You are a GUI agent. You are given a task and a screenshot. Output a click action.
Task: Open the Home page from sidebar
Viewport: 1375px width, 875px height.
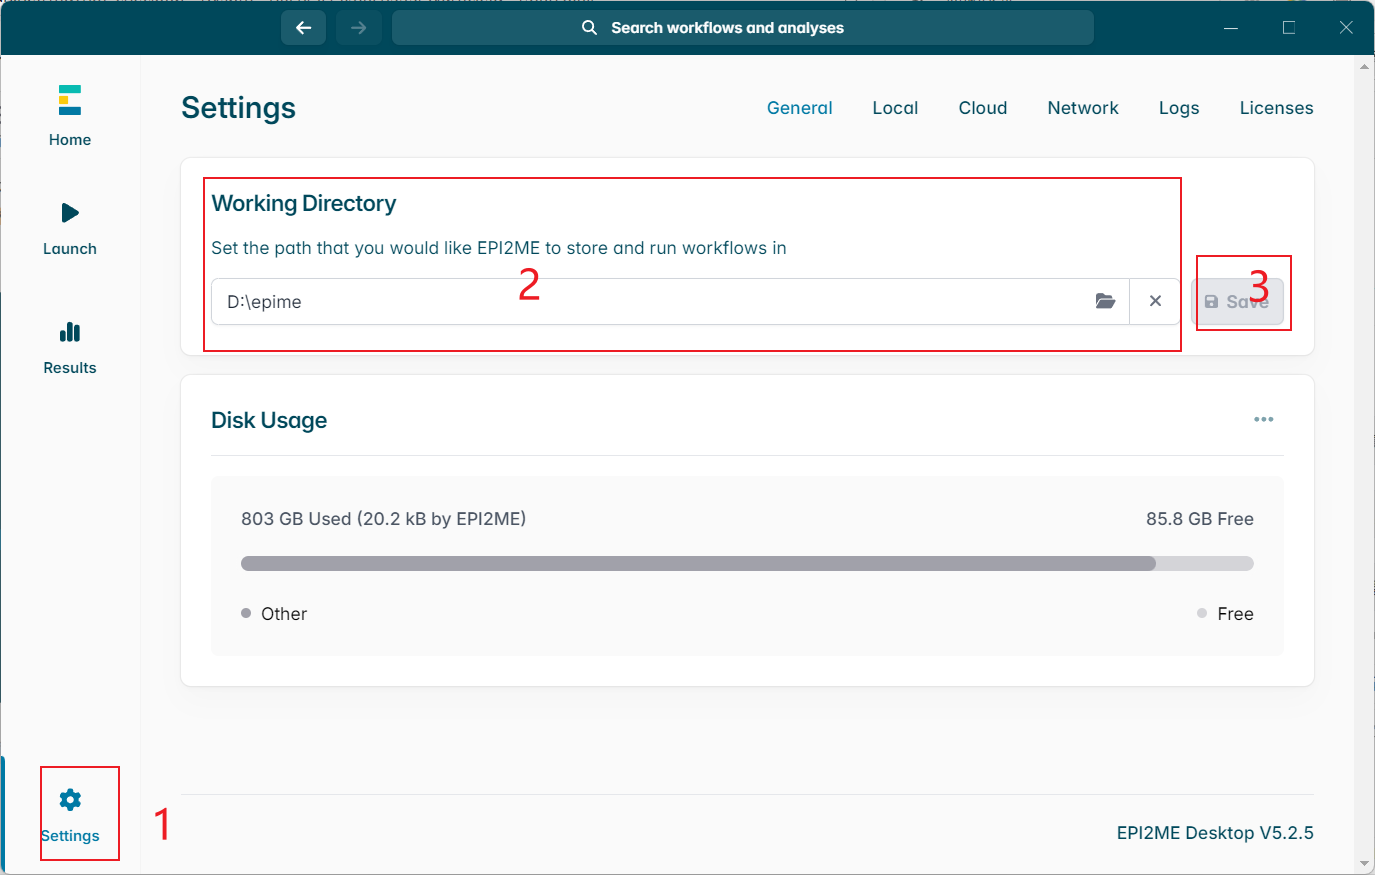(x=70, y=116)
